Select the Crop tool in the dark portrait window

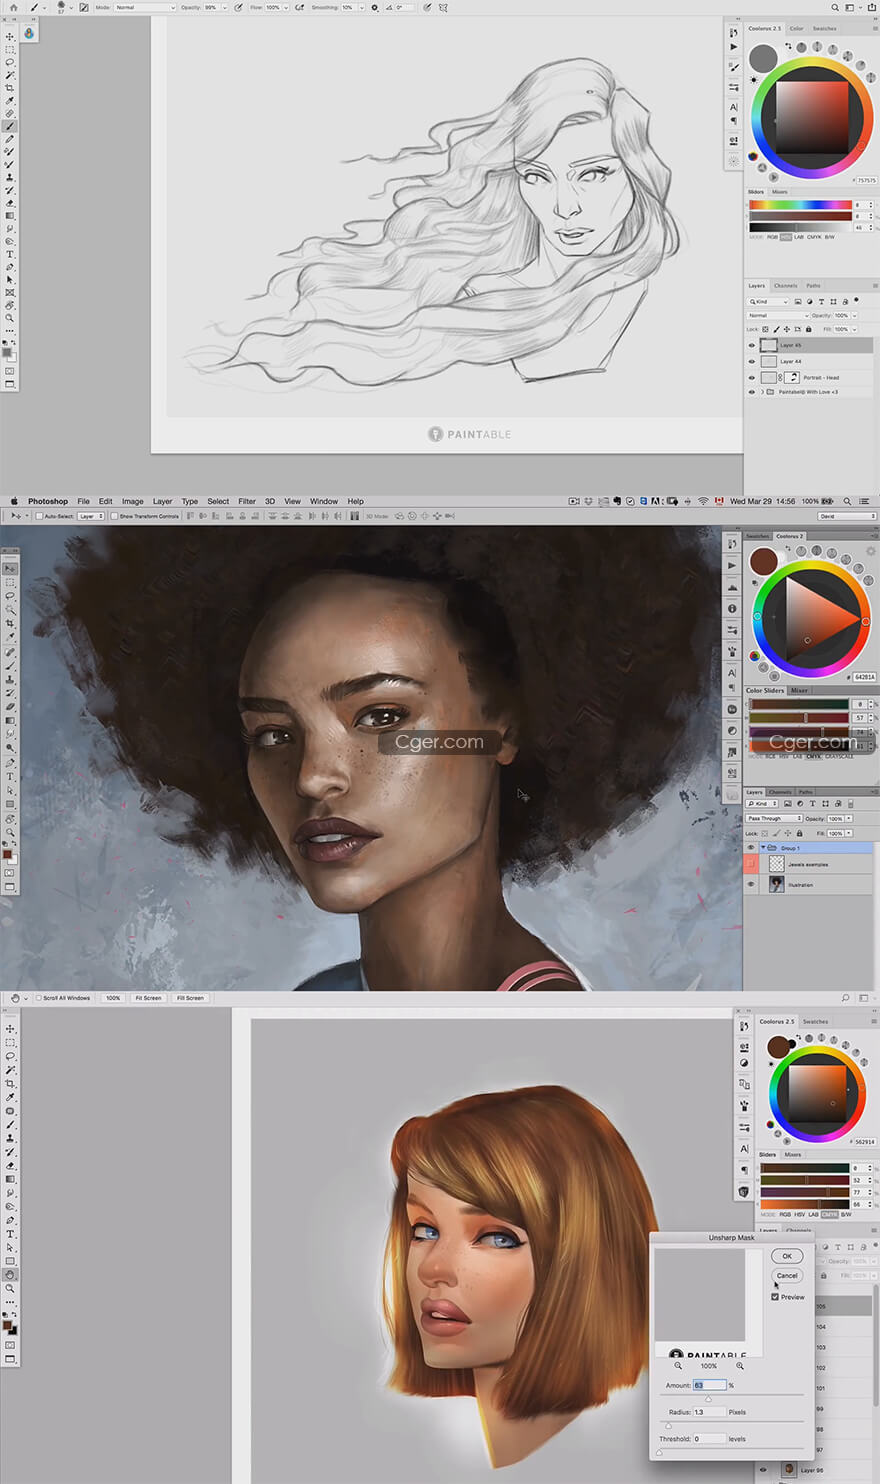click(10, 623)
